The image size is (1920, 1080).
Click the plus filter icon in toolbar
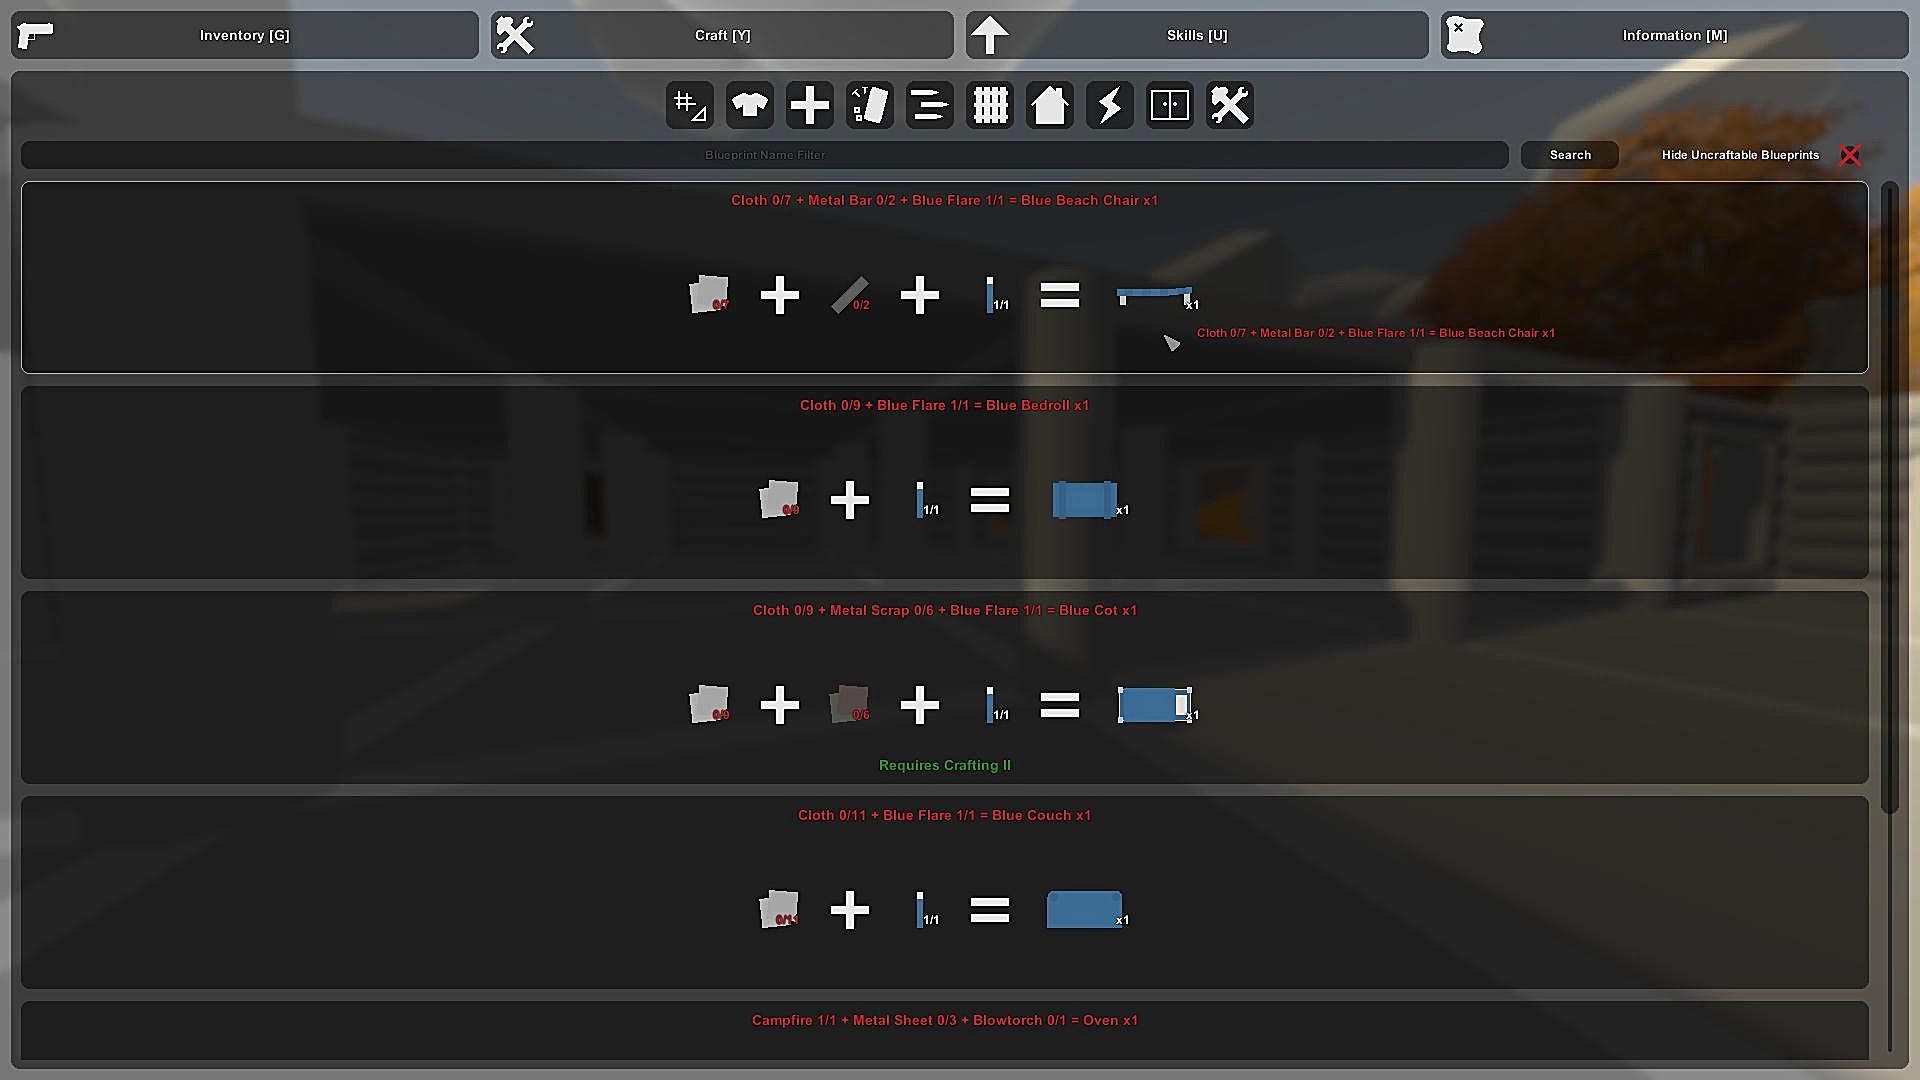(808, 105)
